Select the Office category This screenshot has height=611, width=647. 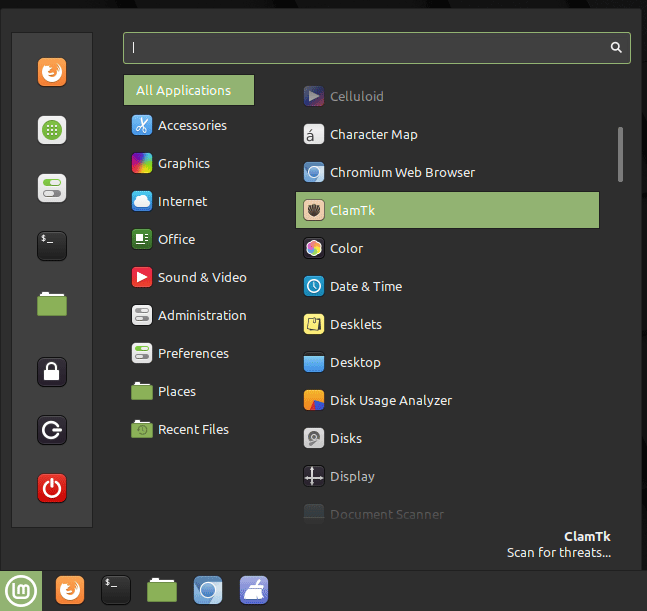click(x=189, y=239)
